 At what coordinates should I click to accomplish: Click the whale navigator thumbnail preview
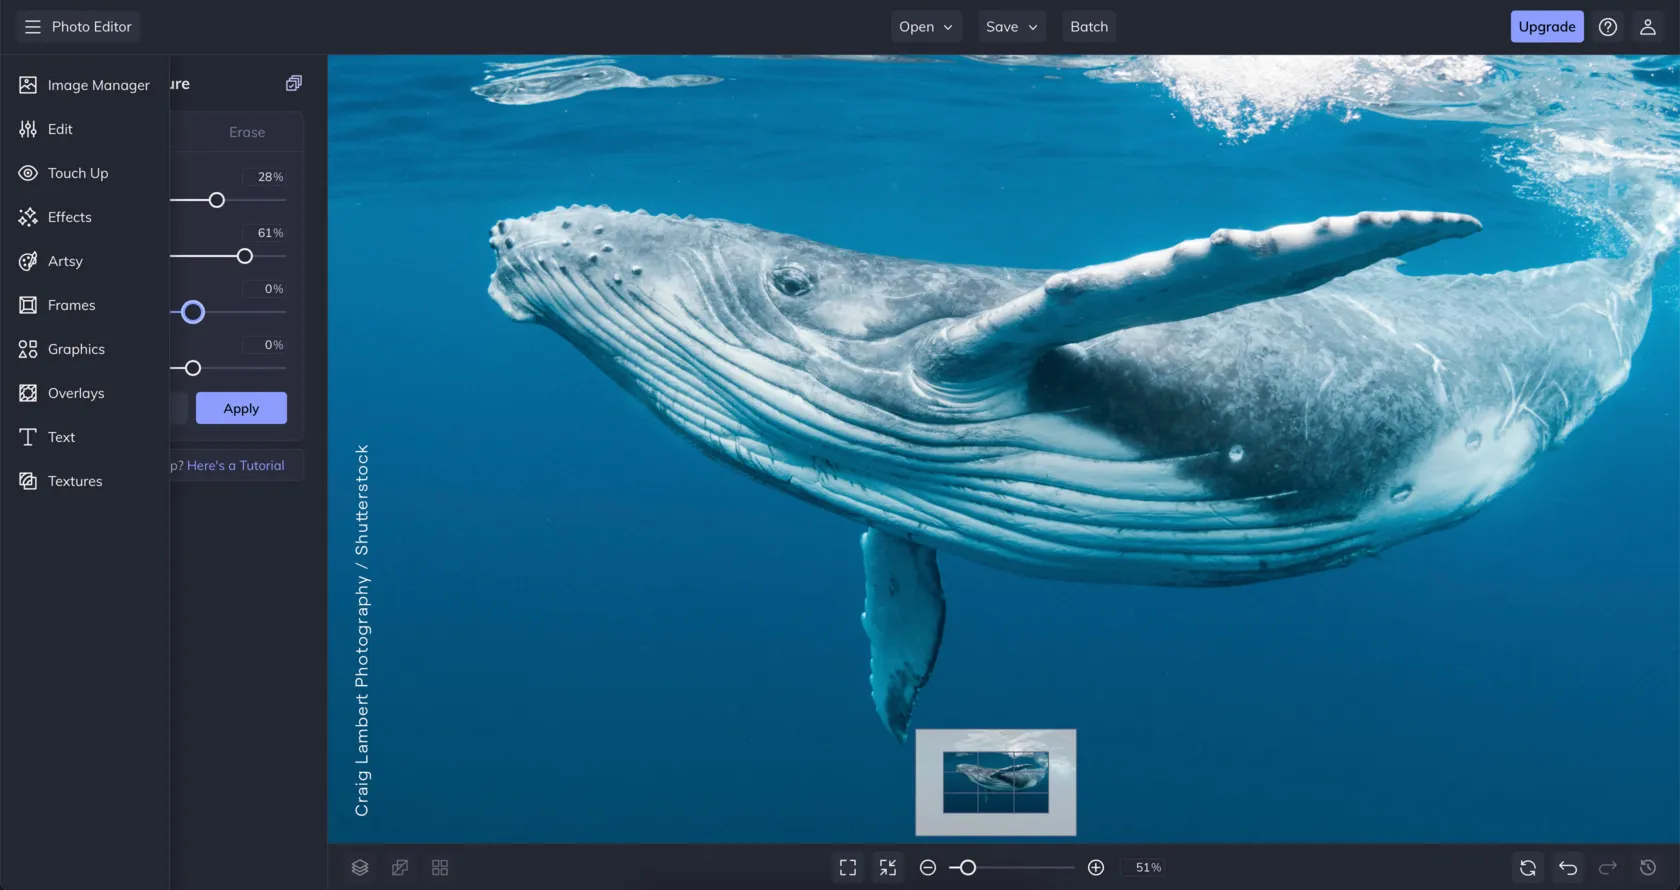click(x=996, y=782)
